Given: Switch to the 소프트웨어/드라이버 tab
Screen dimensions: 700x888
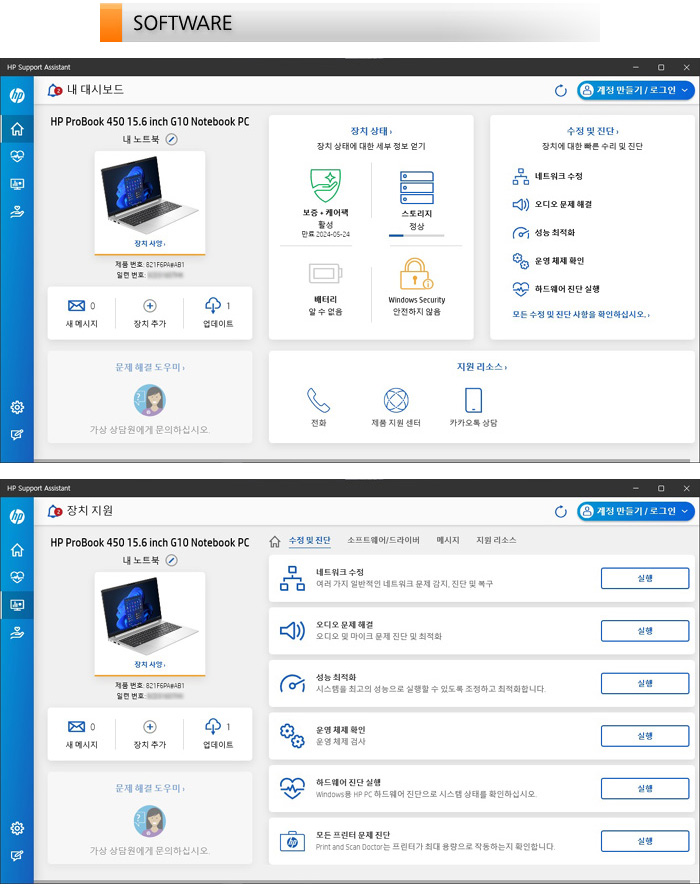Looking at the screenshot, I should [x=384, y=540].
